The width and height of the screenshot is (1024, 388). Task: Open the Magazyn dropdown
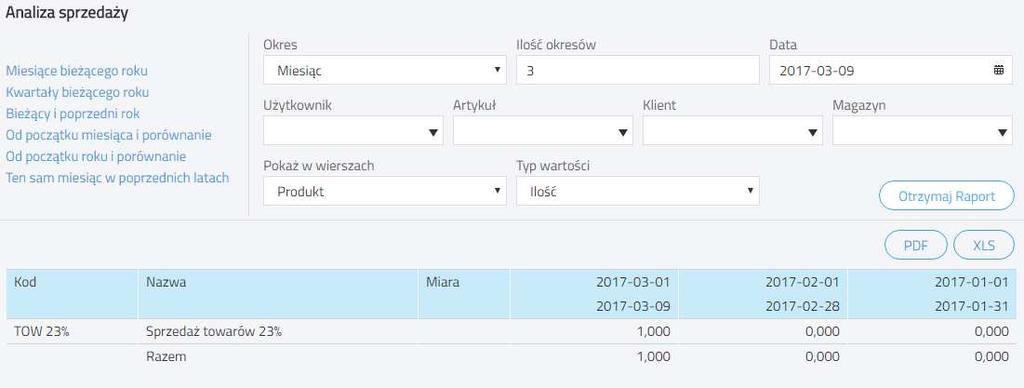tap(922, 131)
